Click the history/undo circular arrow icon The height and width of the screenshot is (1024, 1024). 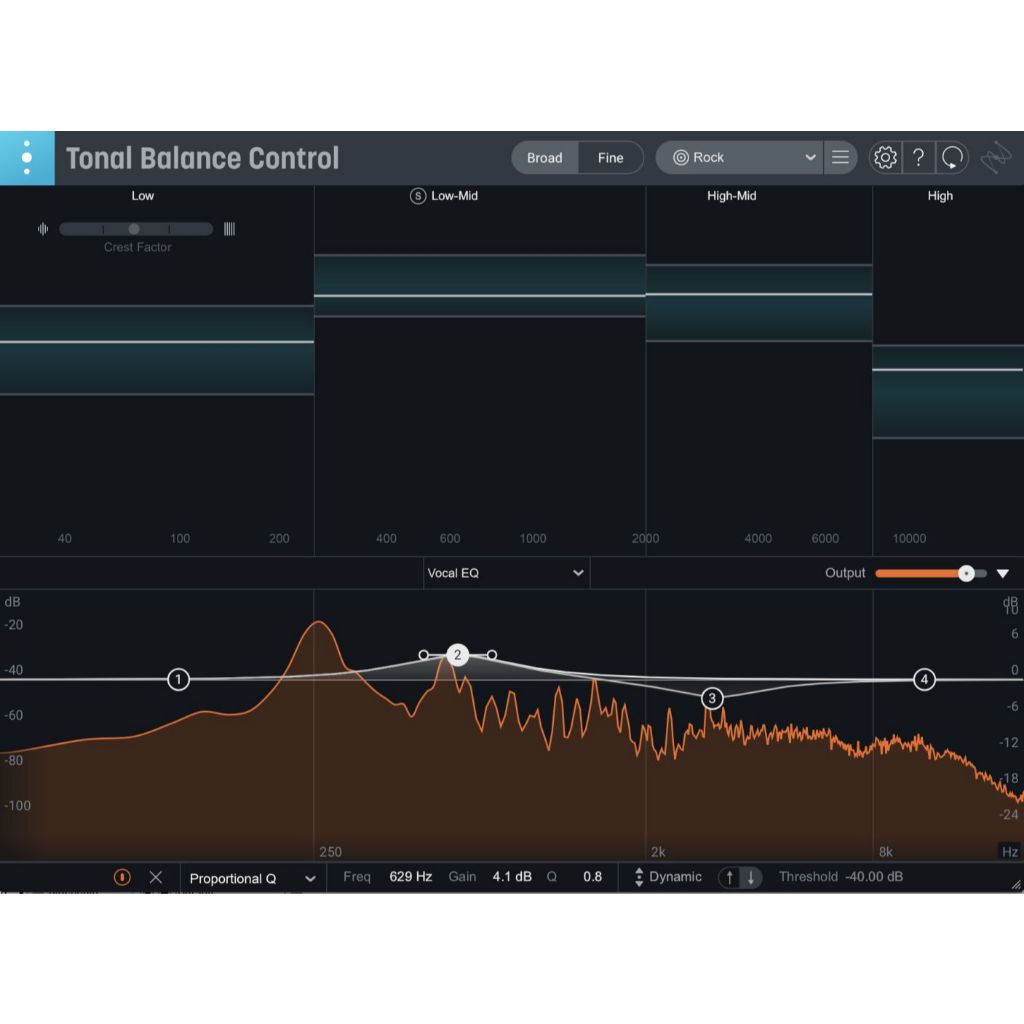(x=952, y=157)
